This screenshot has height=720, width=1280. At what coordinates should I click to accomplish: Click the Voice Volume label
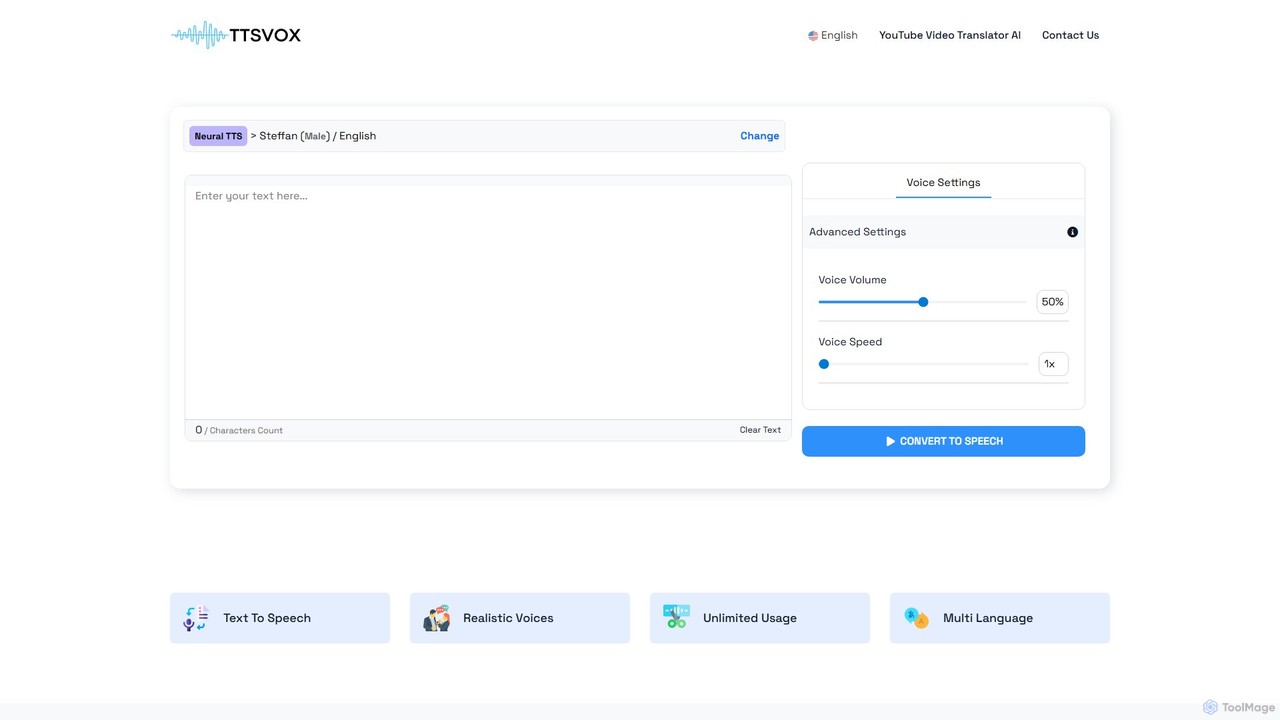tap(852, 280)
